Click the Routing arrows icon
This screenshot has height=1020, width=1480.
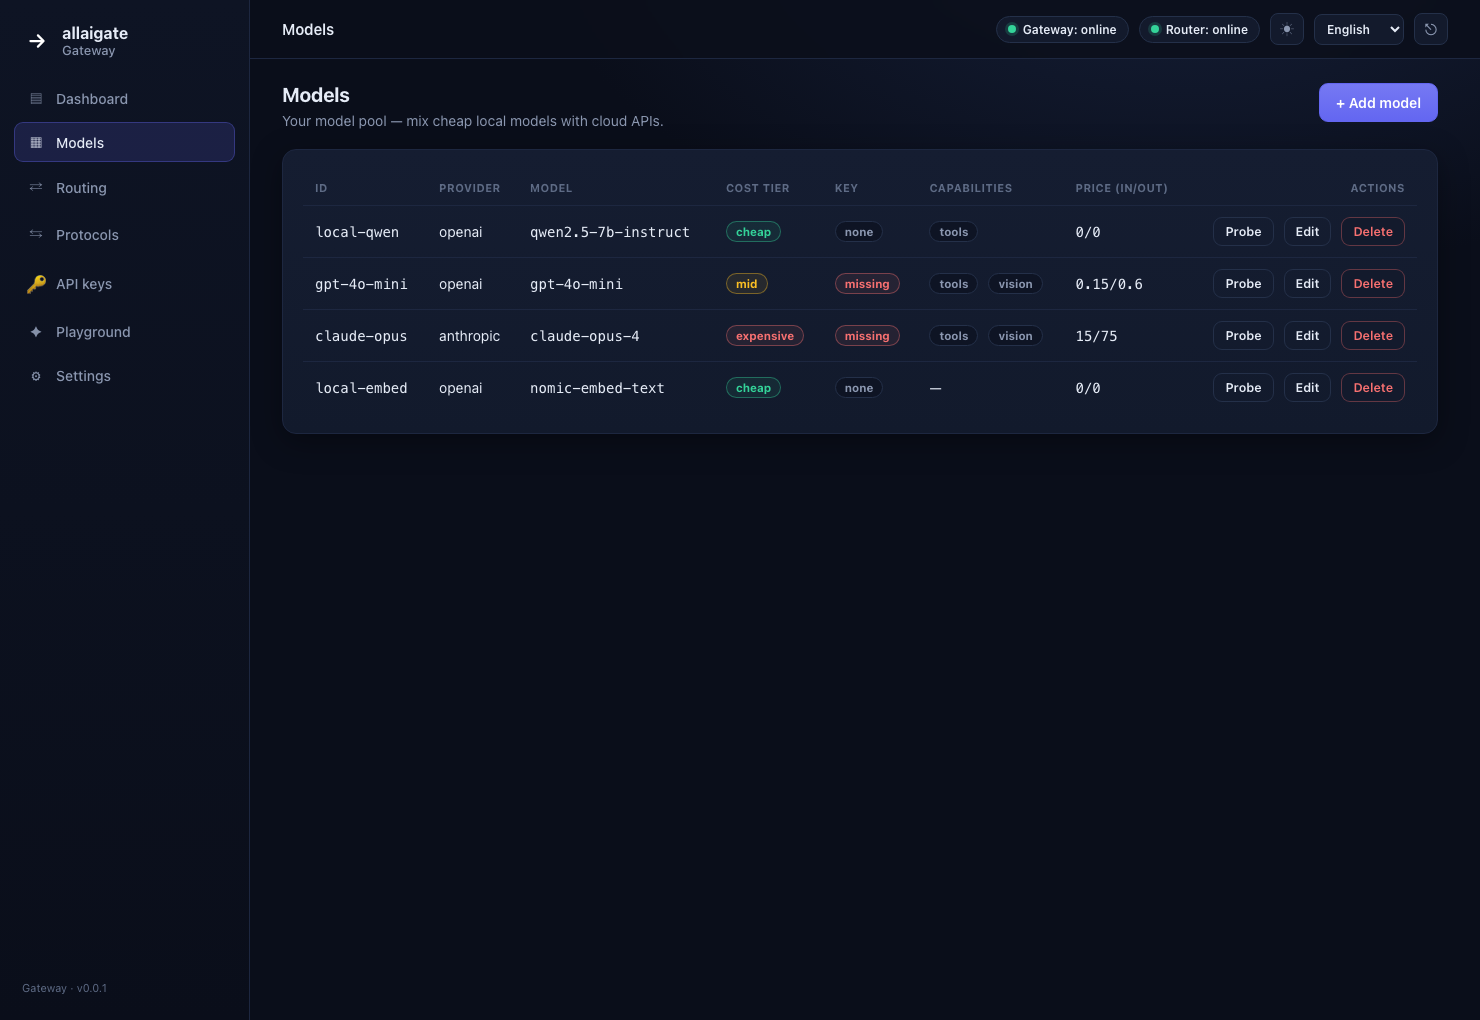36,187
